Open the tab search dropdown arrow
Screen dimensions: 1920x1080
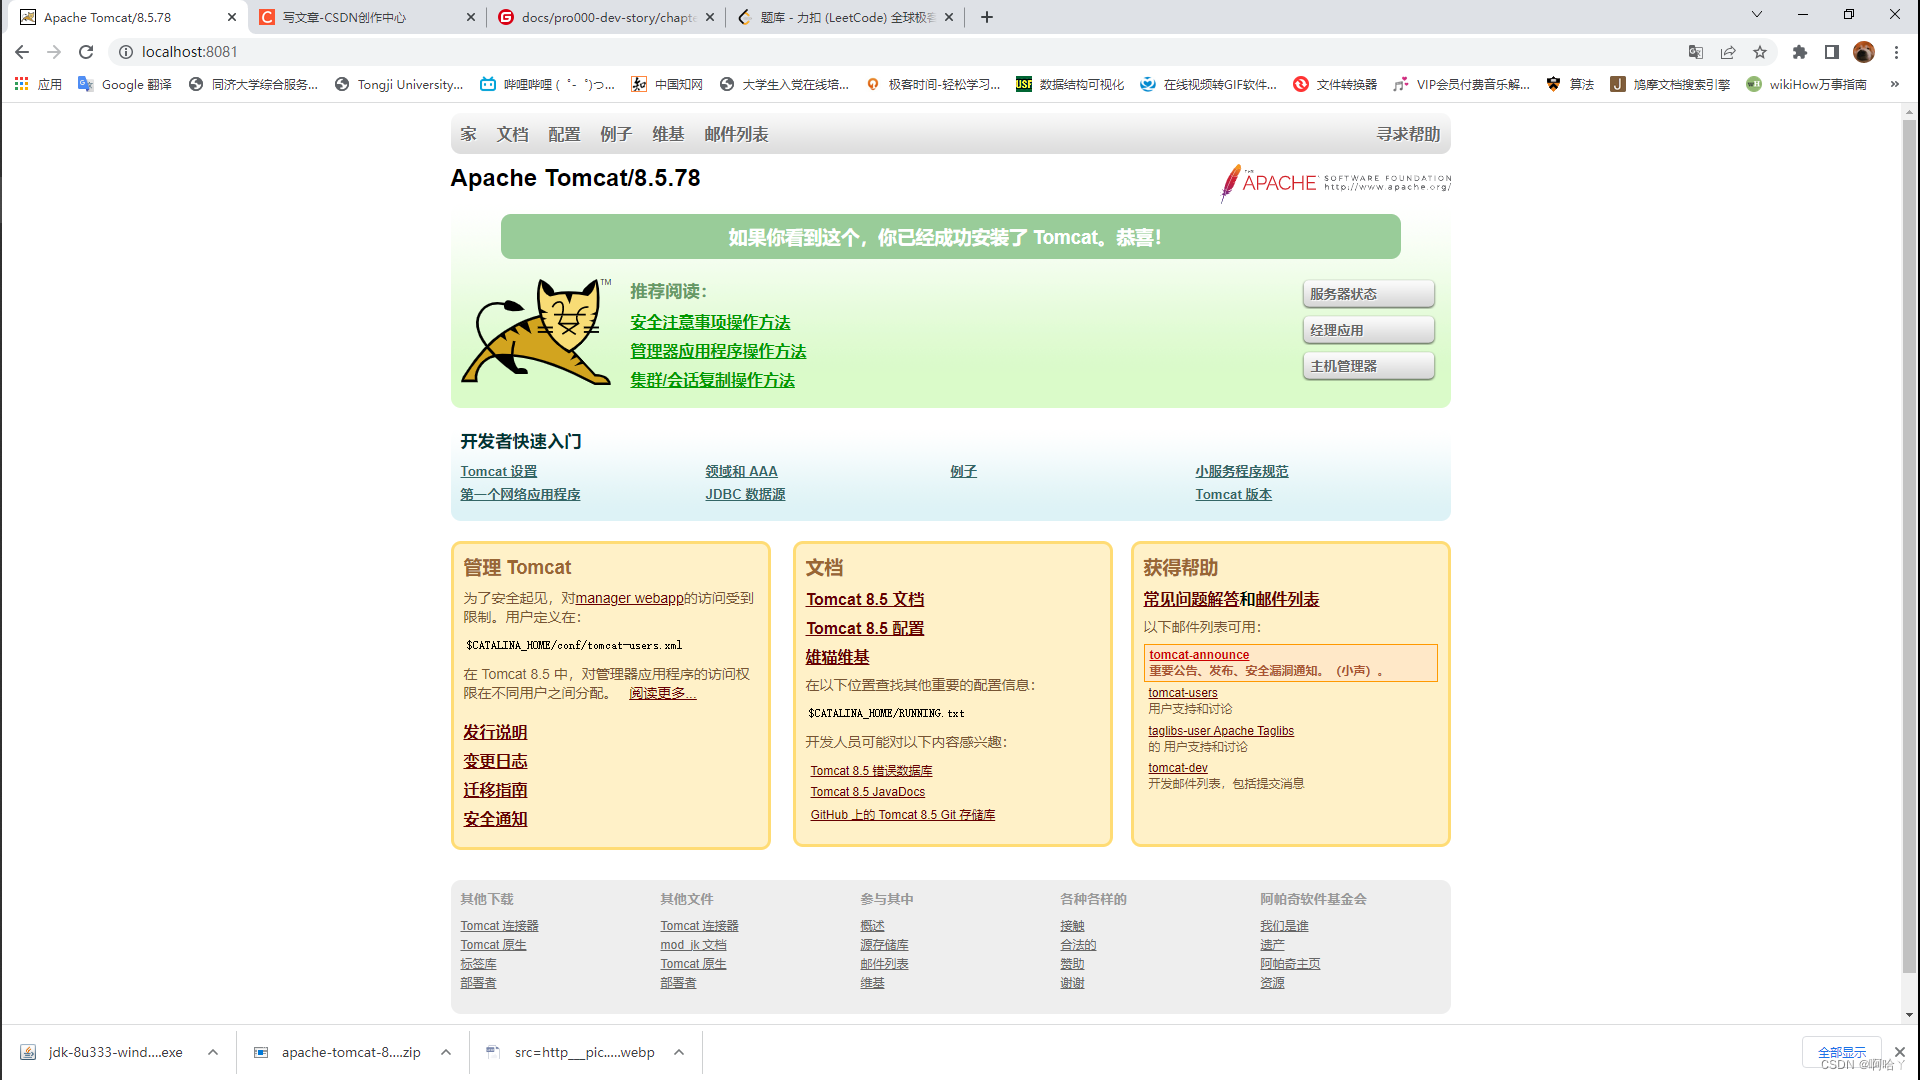[x=1757, y=15]
